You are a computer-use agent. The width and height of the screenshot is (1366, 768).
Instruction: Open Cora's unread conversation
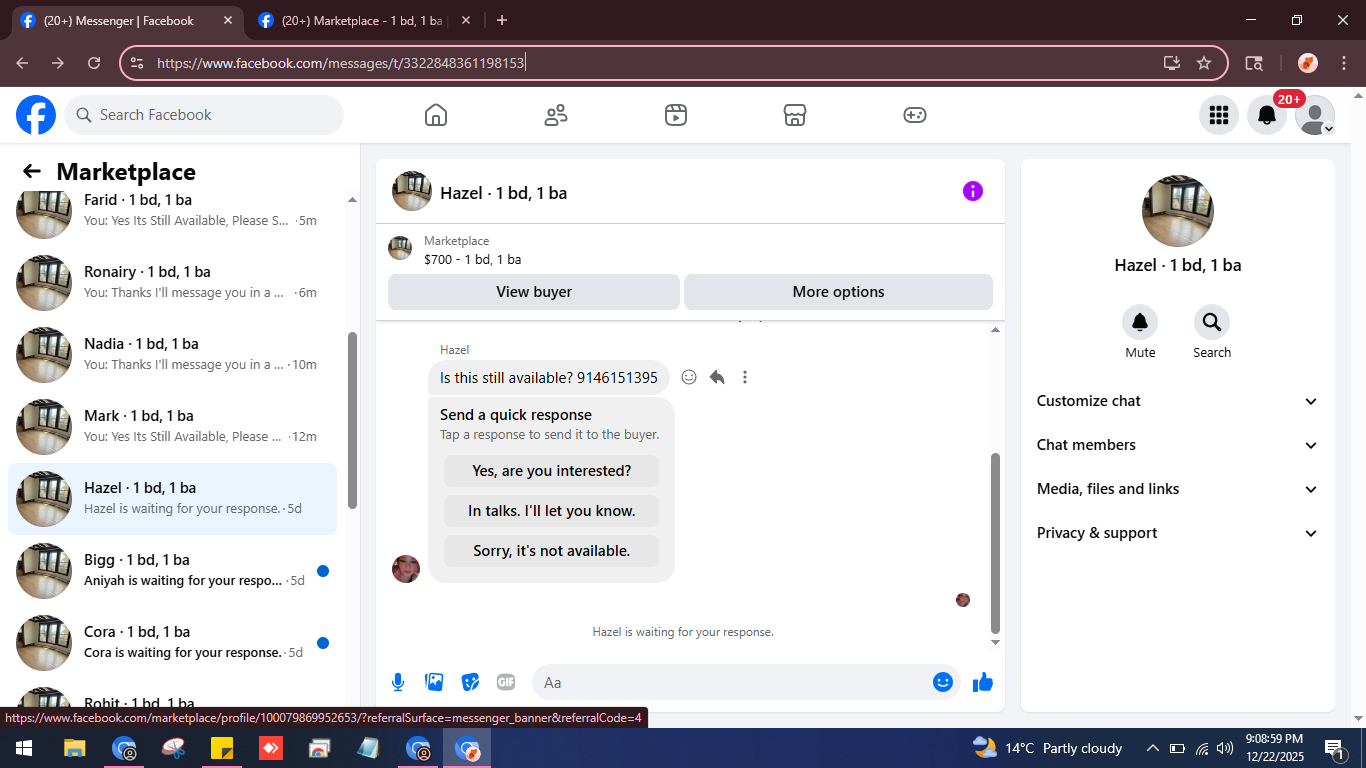pyautogui.click(x=172, y=643)
